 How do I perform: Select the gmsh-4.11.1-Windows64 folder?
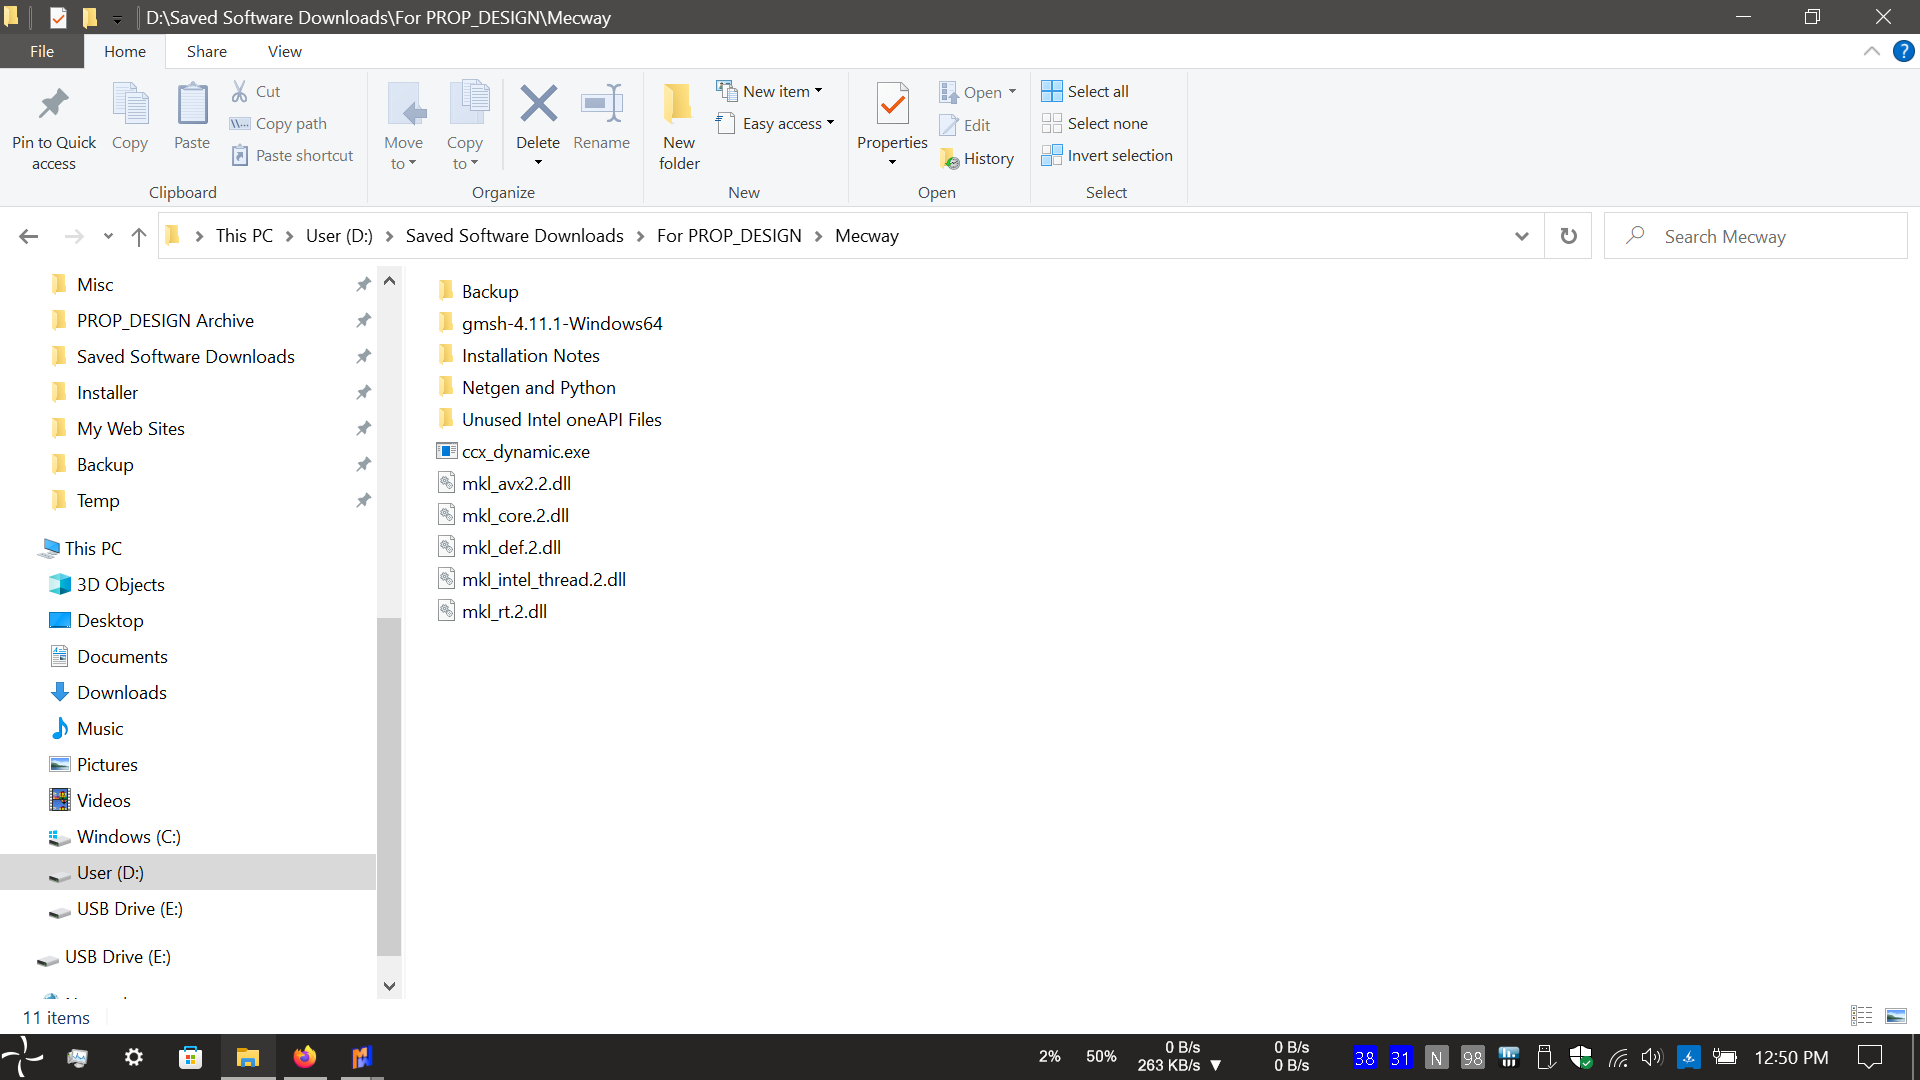click(x=550, y=323)
